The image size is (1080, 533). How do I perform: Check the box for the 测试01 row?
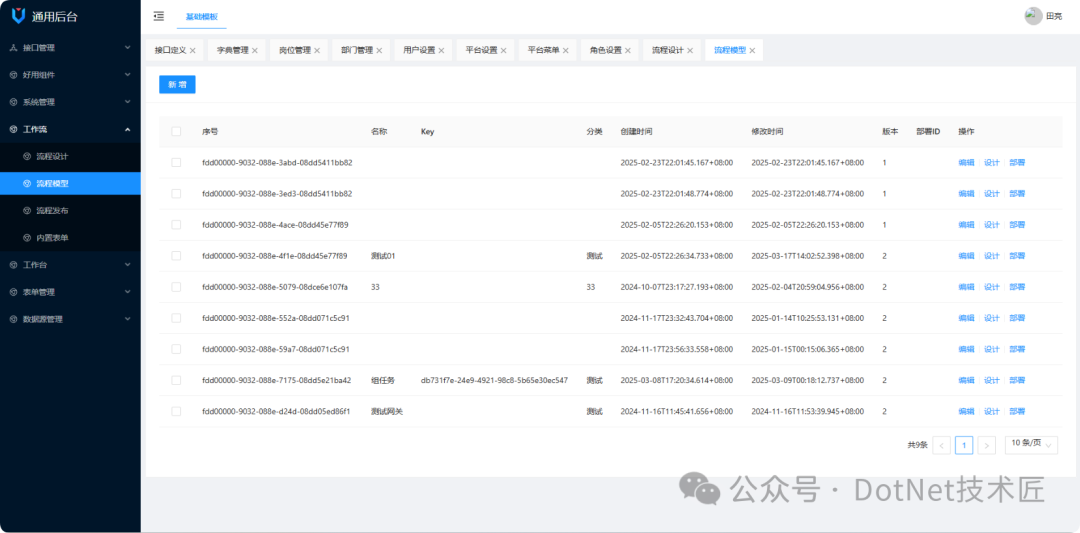(x=176, y=256)
